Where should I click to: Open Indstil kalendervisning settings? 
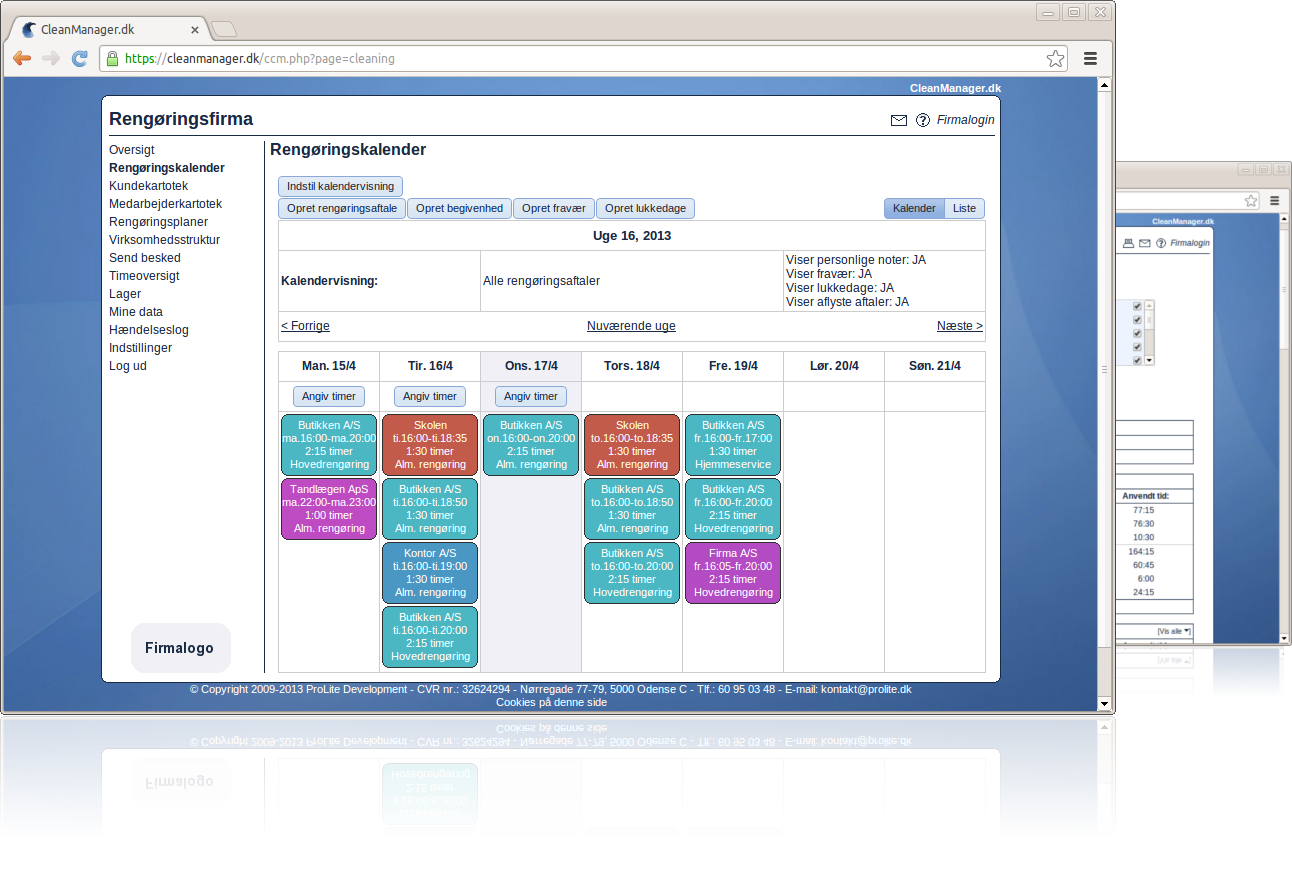340,187
